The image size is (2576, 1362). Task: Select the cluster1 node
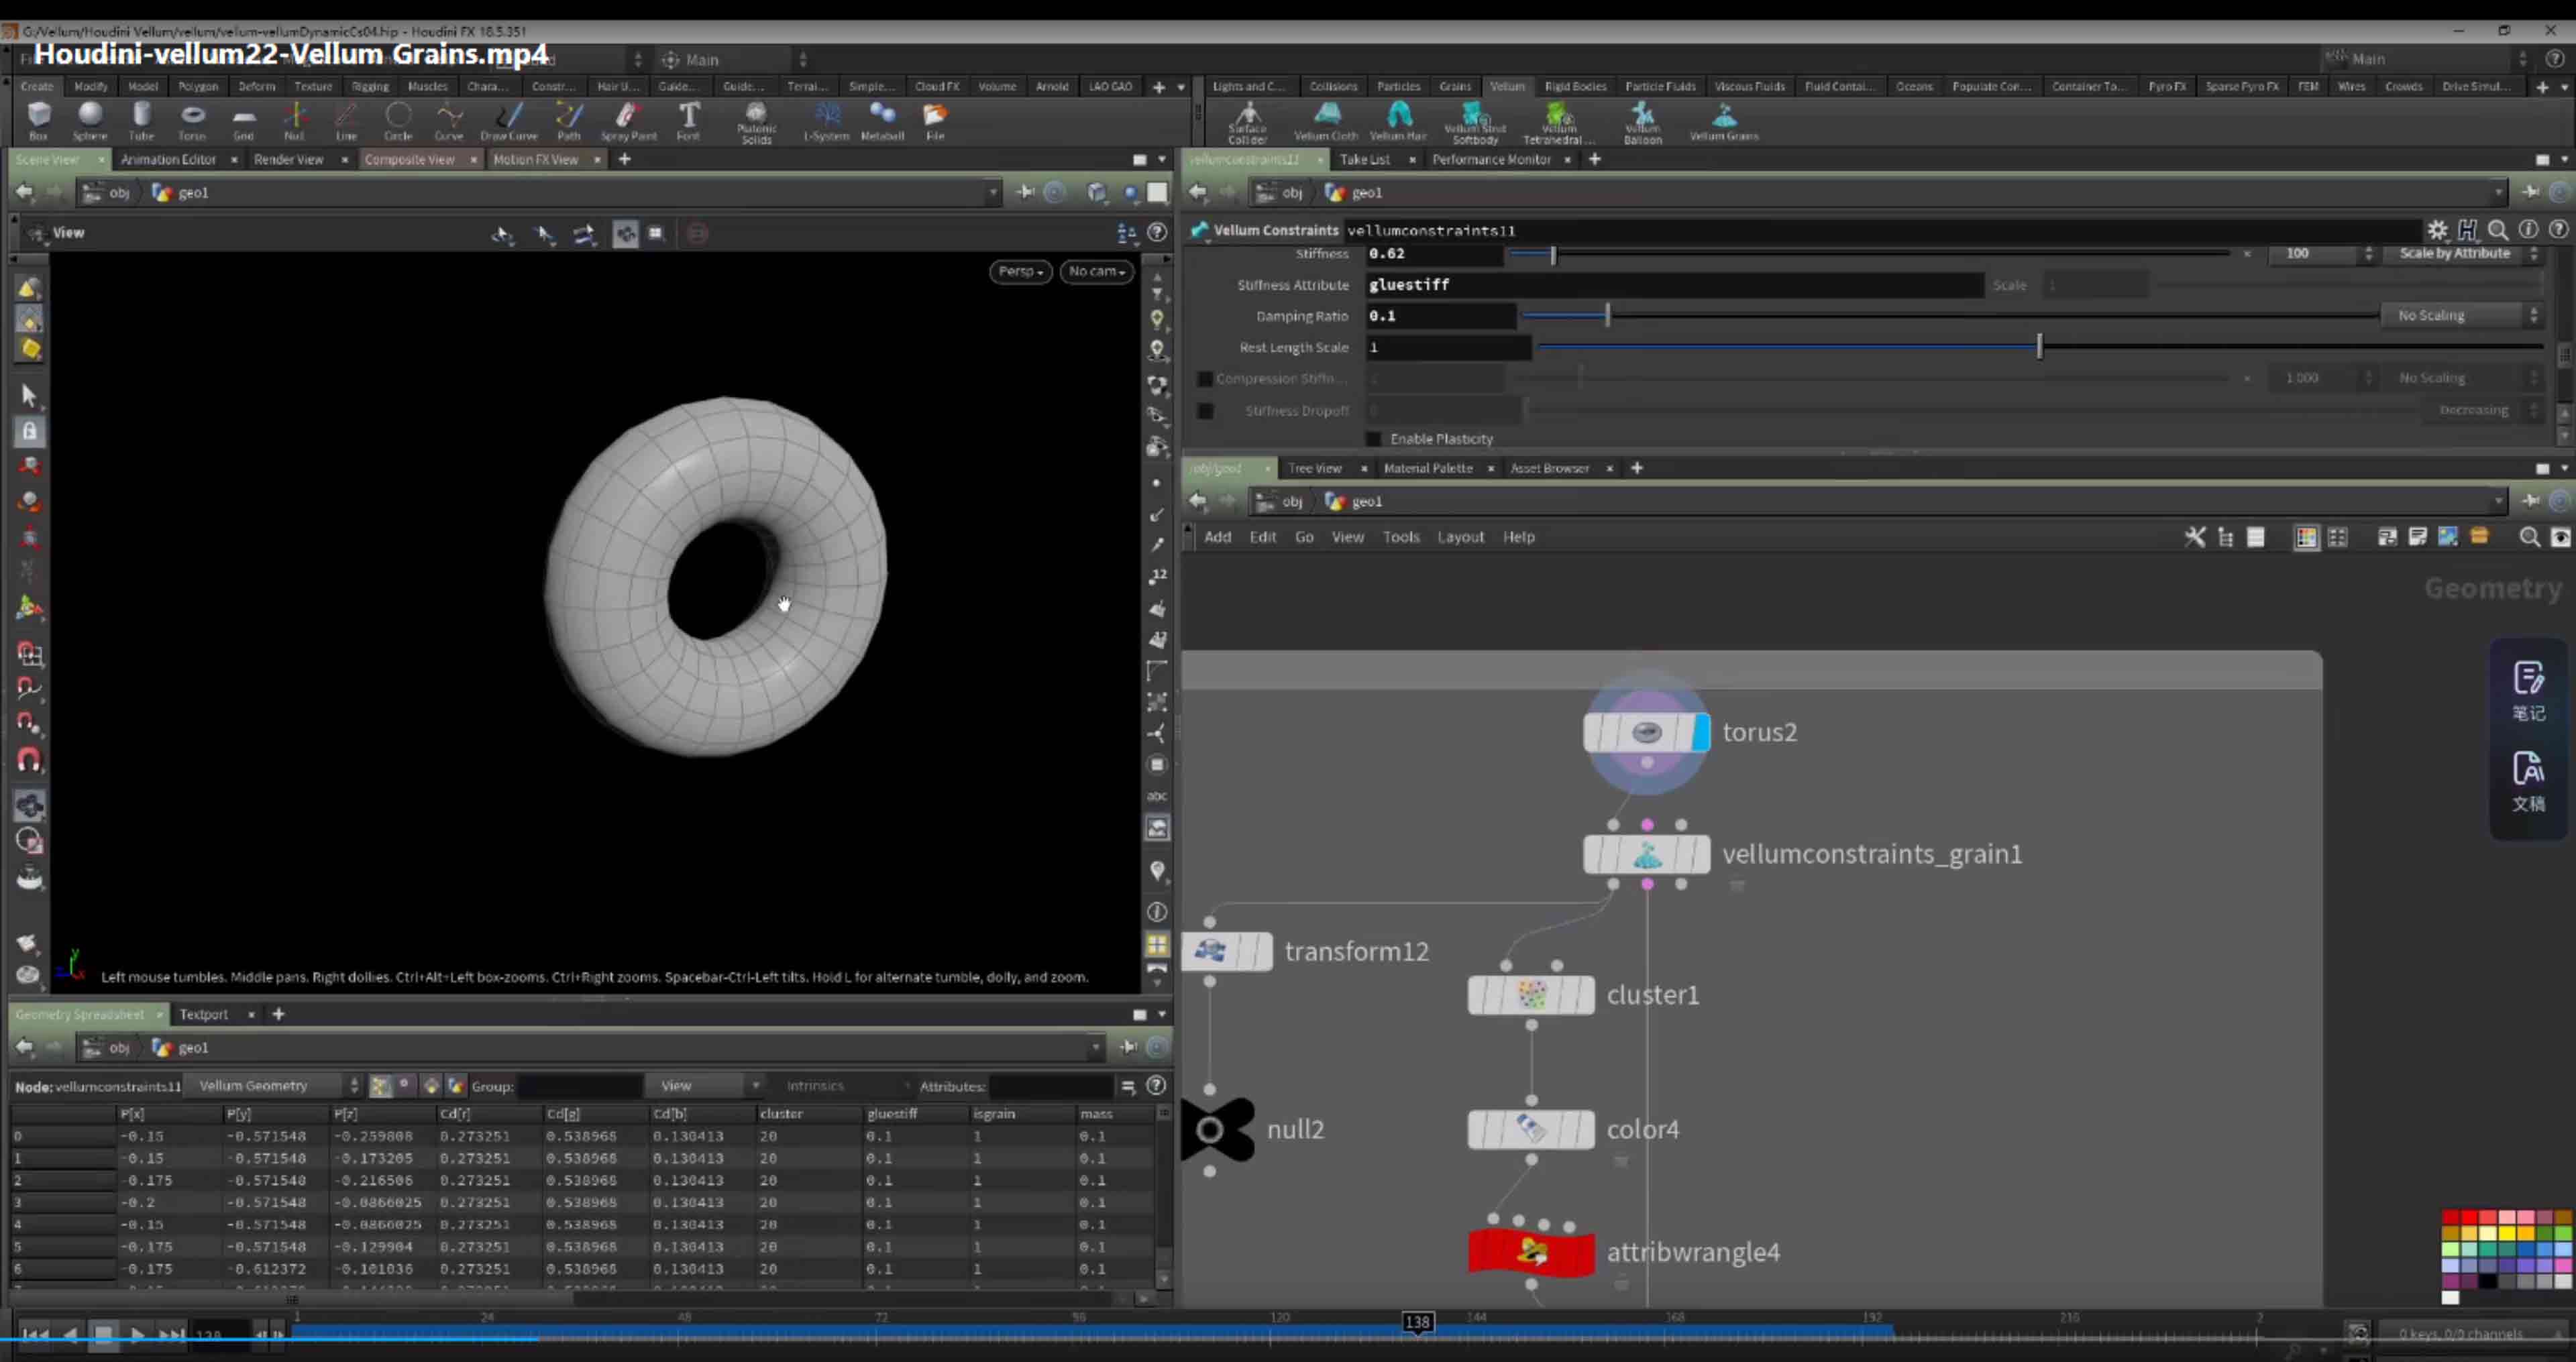tap(1531, 995)
